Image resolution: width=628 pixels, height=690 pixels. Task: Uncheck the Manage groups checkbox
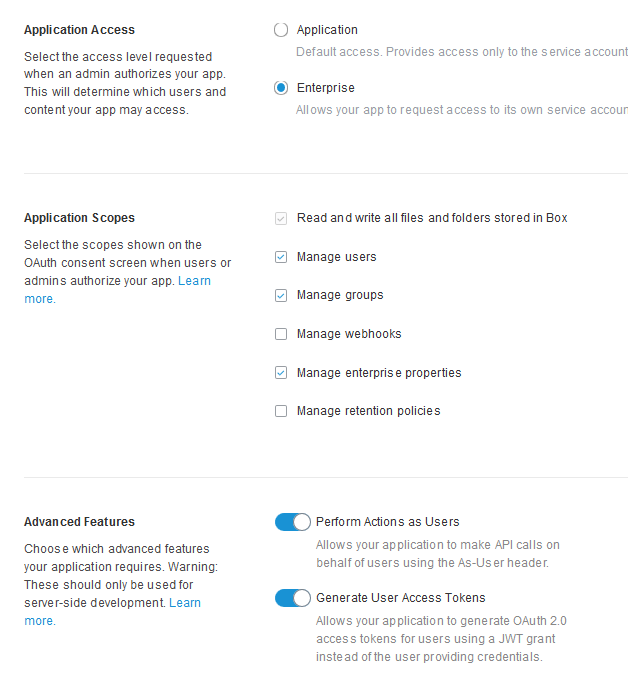pos(281,295)
